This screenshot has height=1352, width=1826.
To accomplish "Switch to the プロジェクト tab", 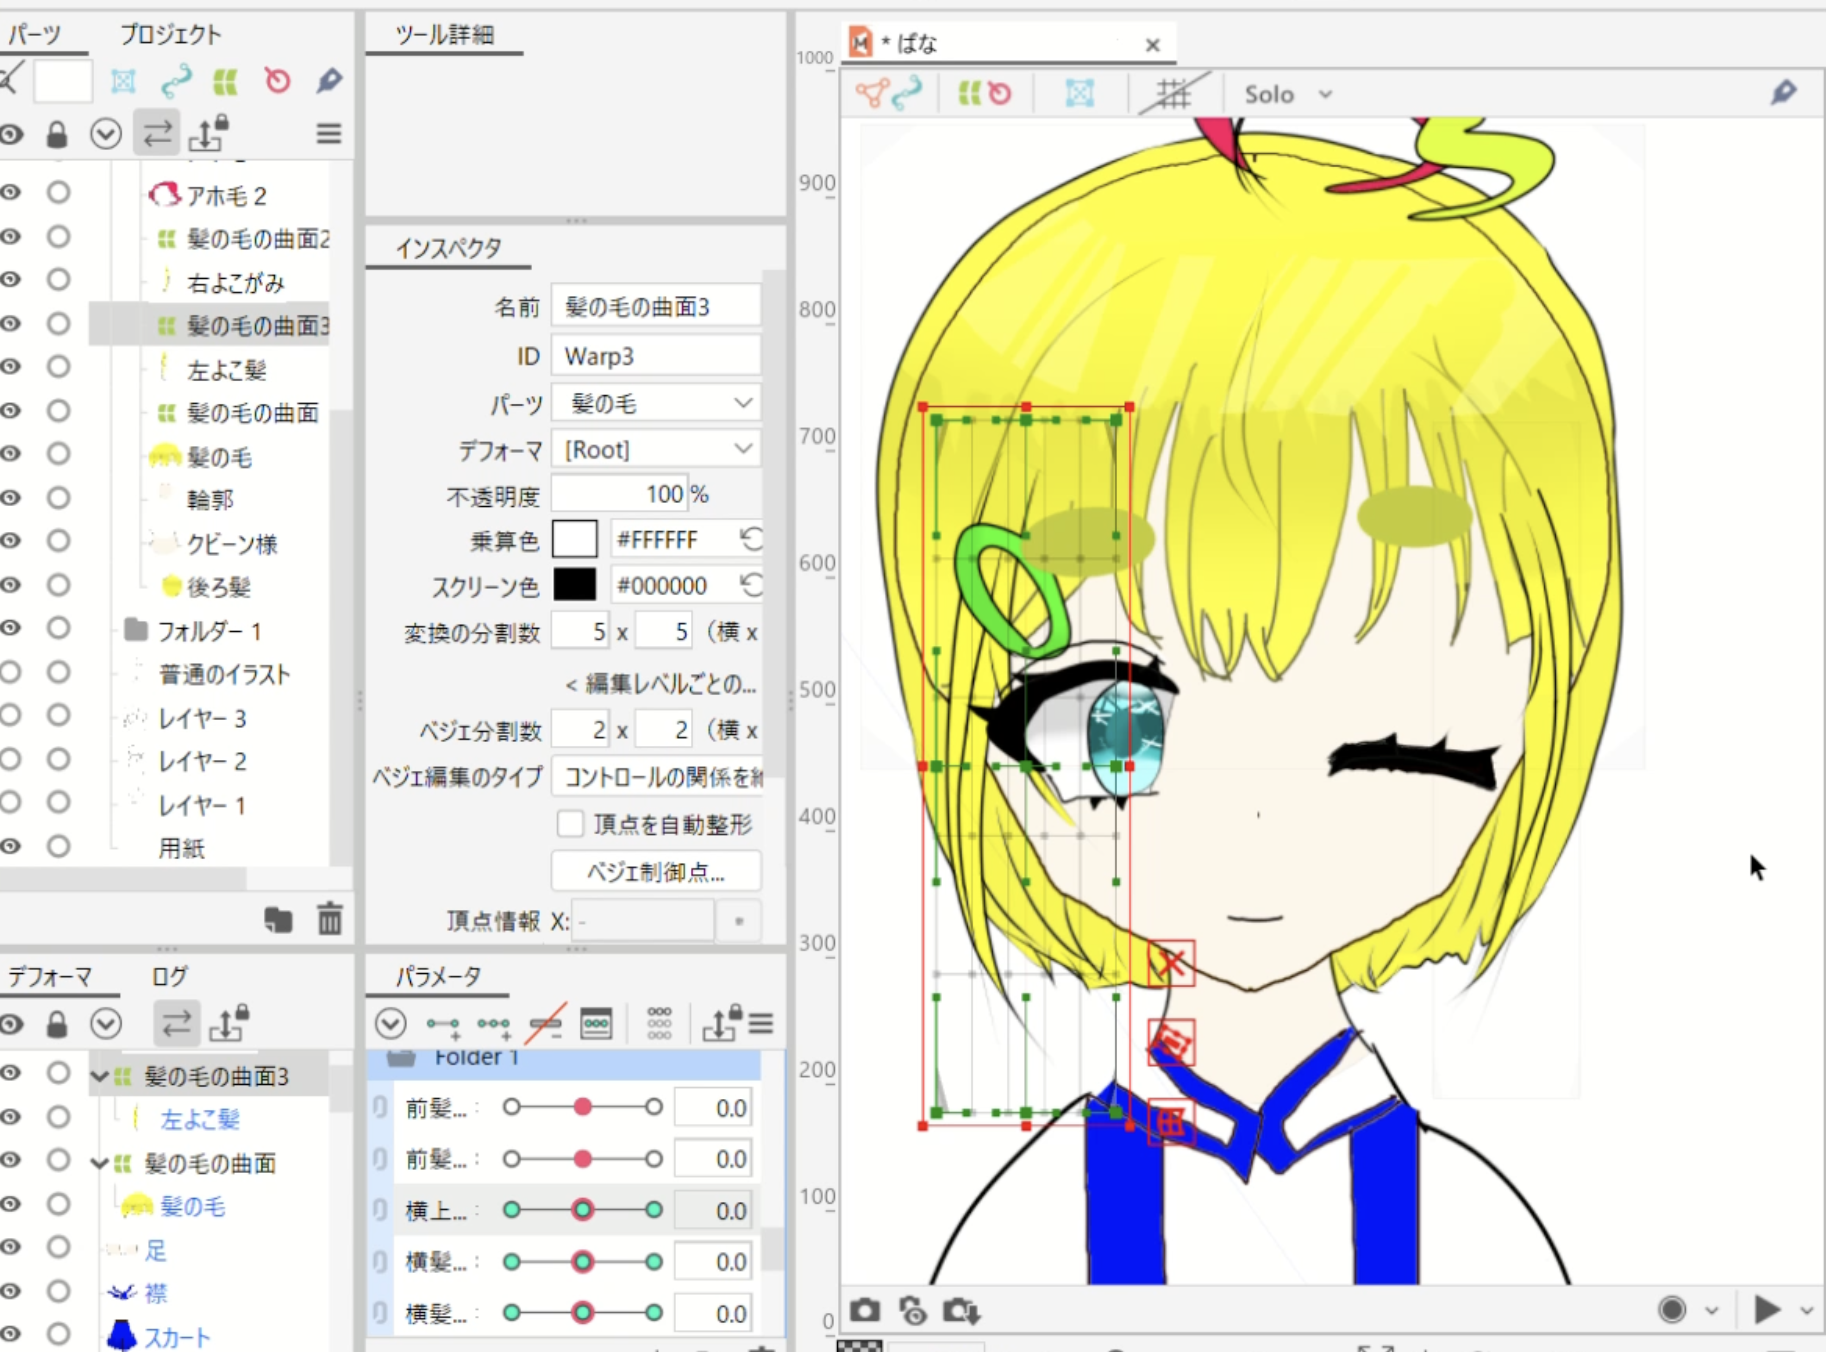I will point(171,34).
